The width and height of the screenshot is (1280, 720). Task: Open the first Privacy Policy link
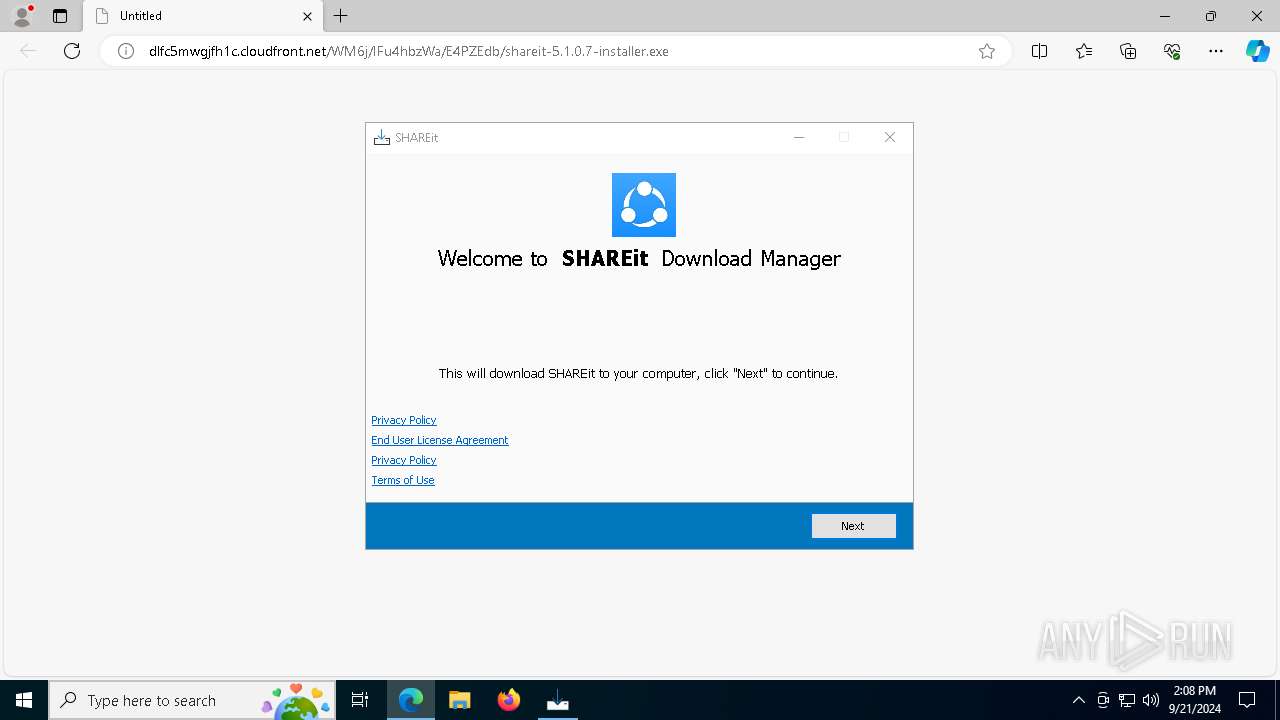404,420
